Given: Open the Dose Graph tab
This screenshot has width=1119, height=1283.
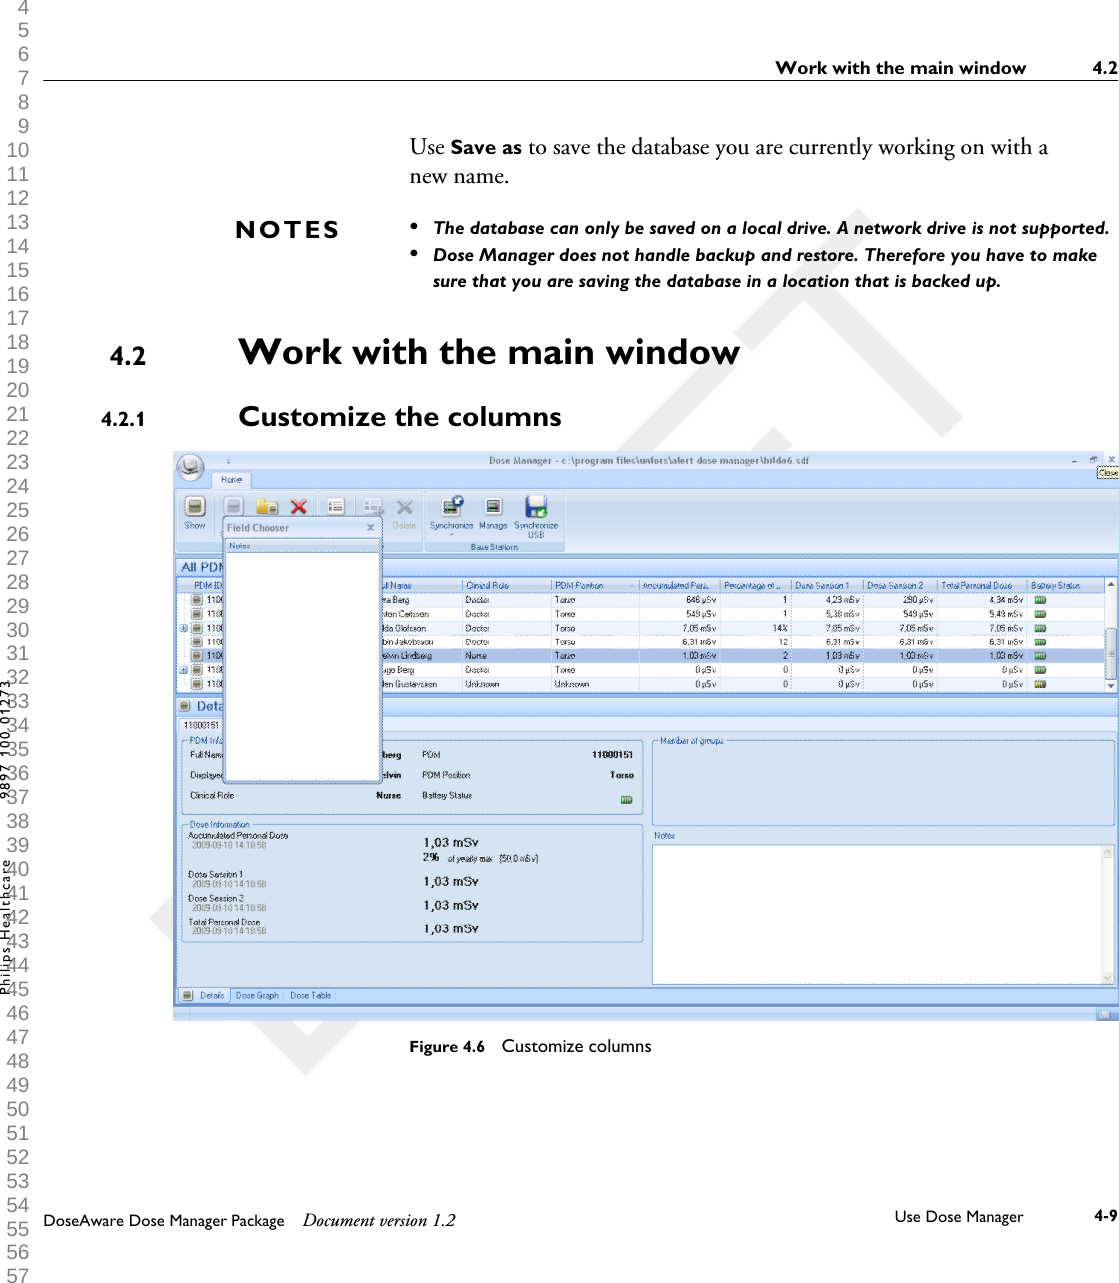Looking at the screenshot, I should pyautogui.click(x=259, y=995).
